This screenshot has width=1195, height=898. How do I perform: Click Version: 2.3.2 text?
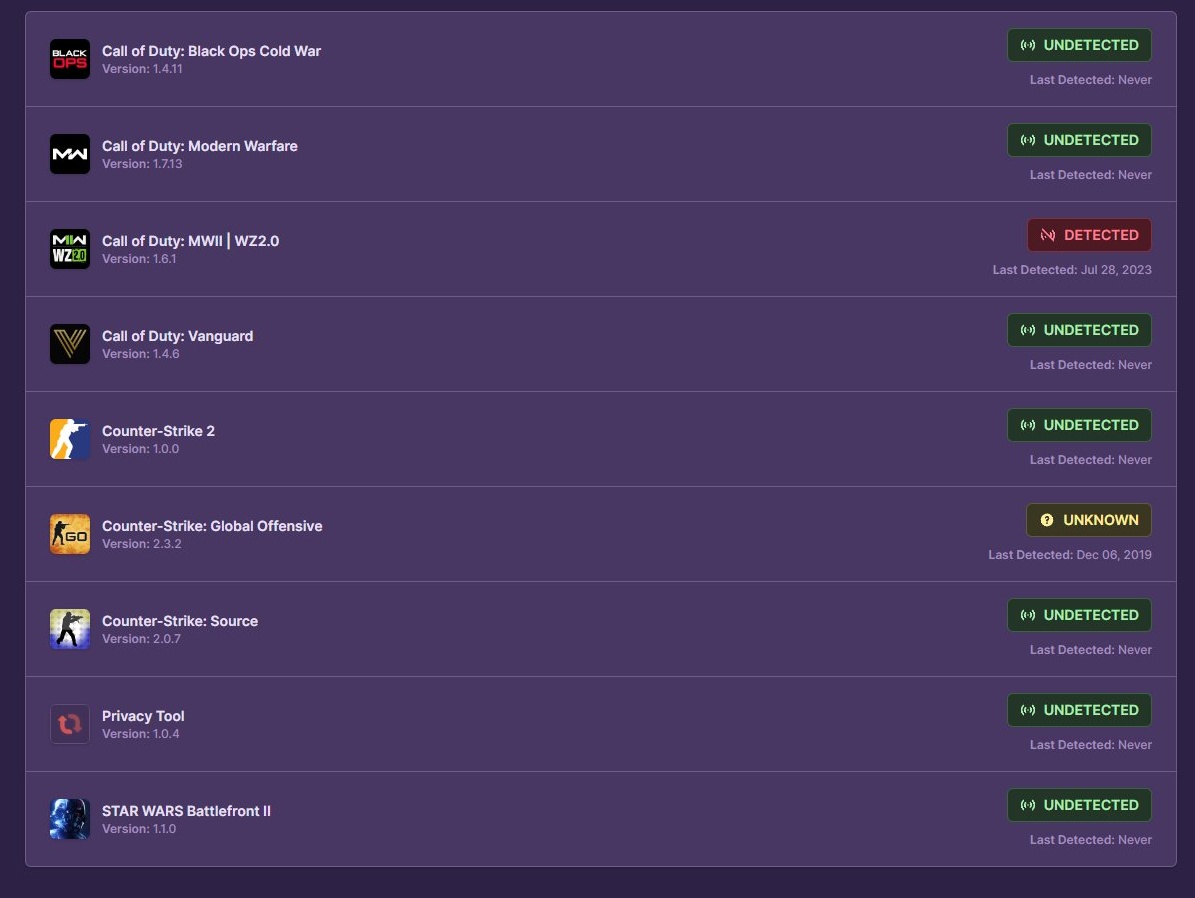click(142, 544)
